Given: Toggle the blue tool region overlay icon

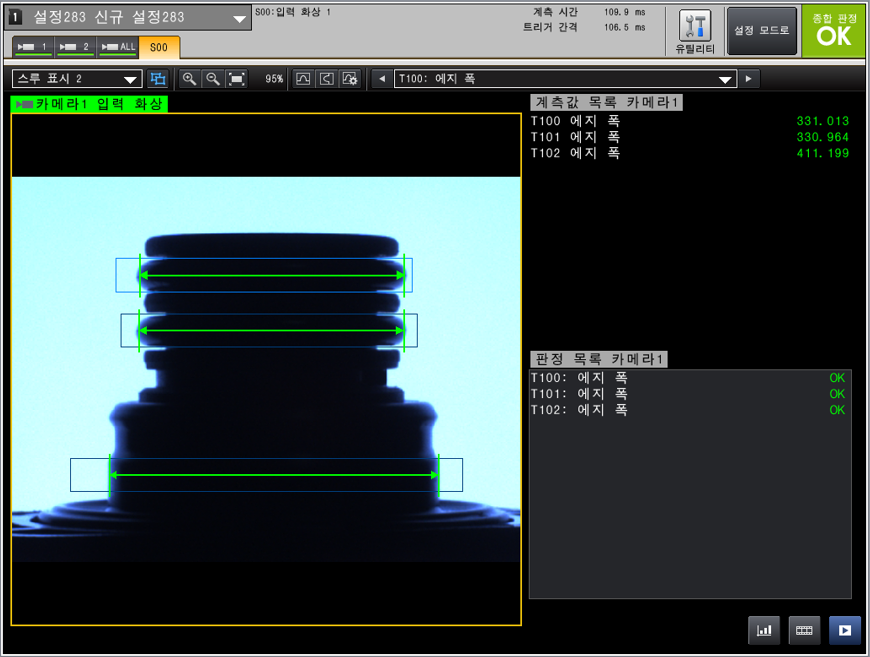Looking at the screenshot, I should pyautogui.click(x=159, y=79).
